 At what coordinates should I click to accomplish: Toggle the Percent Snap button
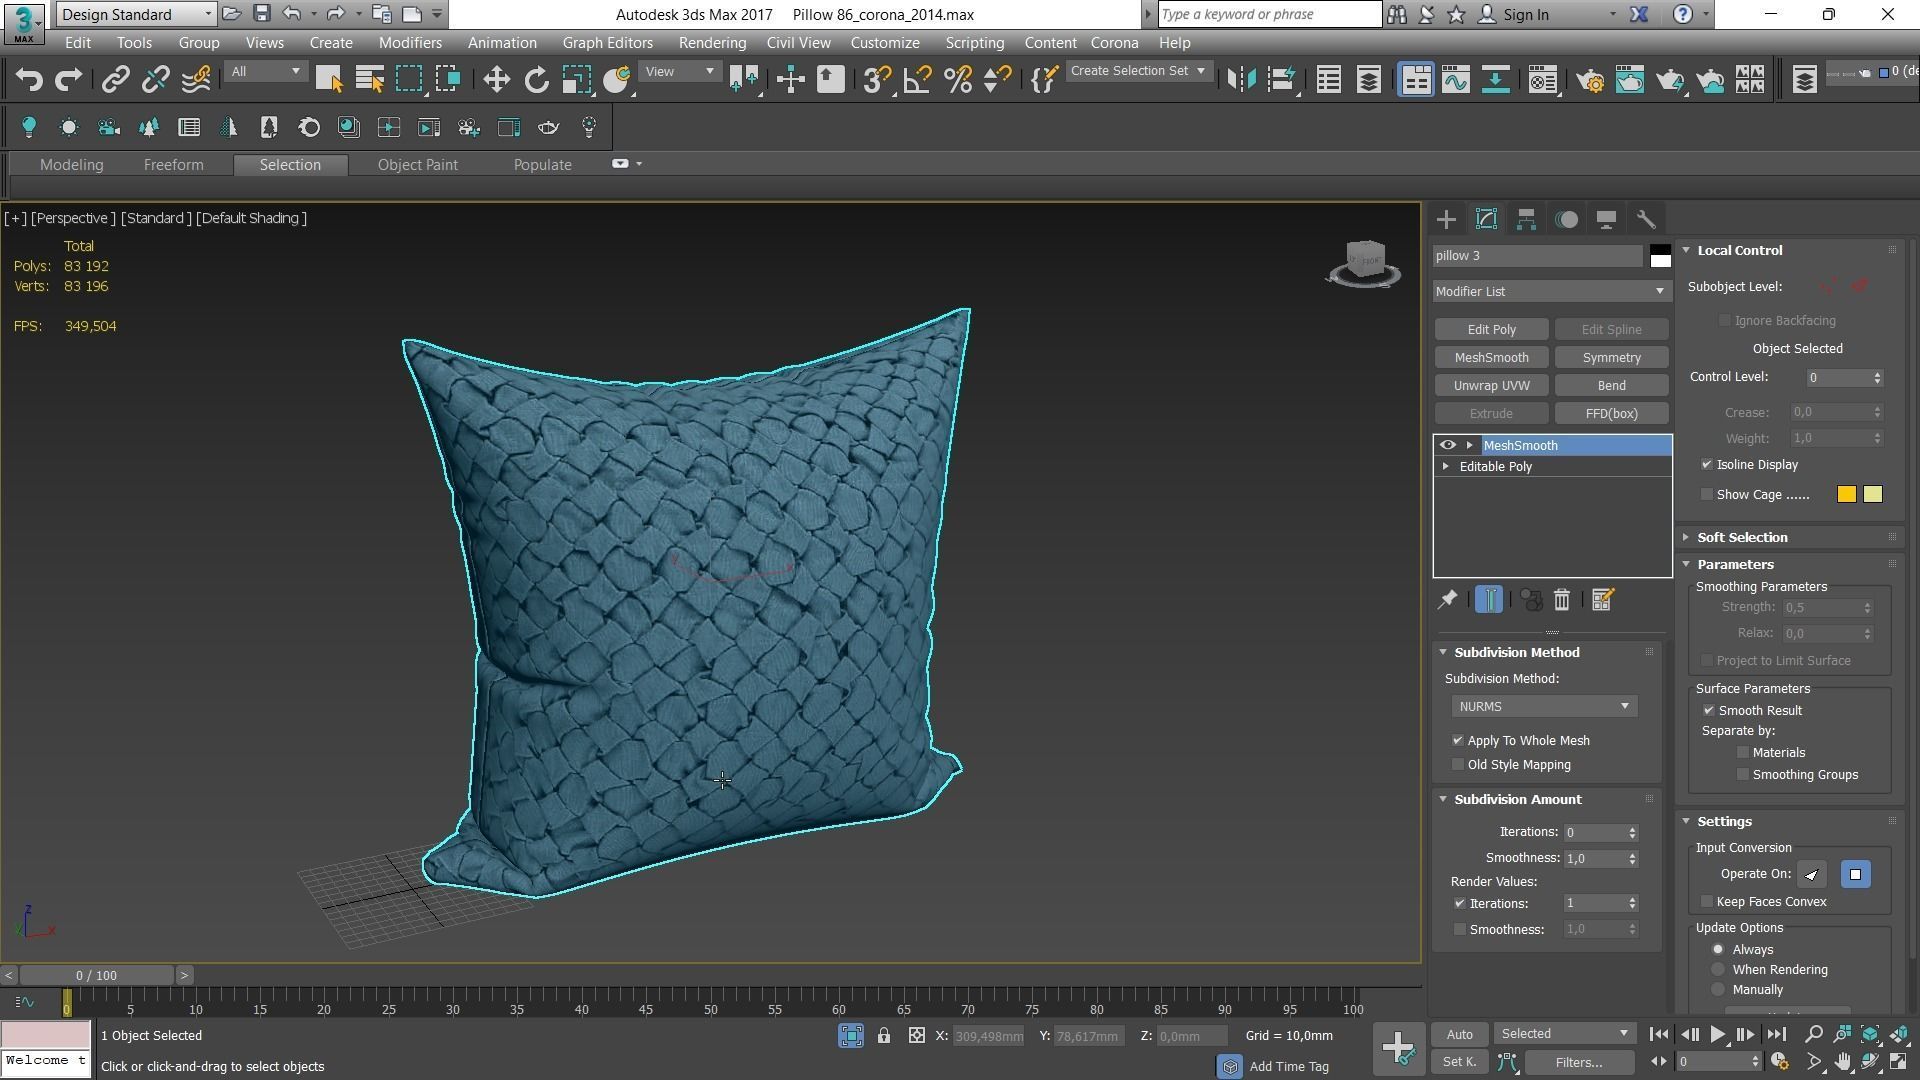pos(957,79)
